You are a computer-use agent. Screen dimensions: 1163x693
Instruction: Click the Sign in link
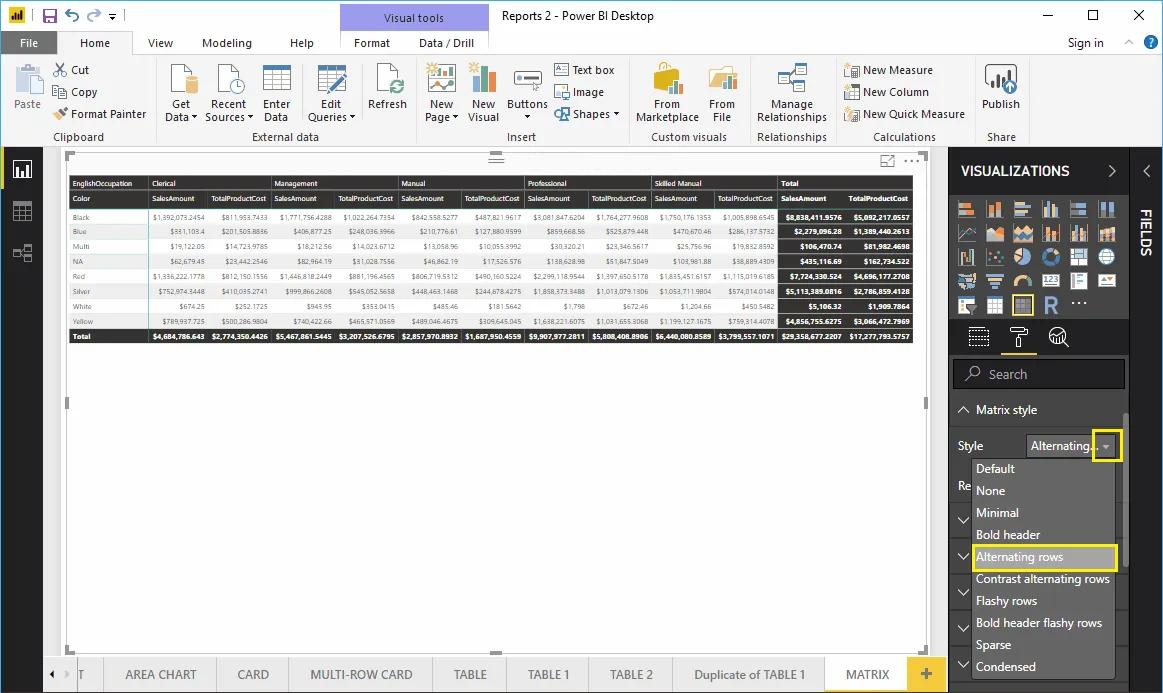coord(1086,43)
